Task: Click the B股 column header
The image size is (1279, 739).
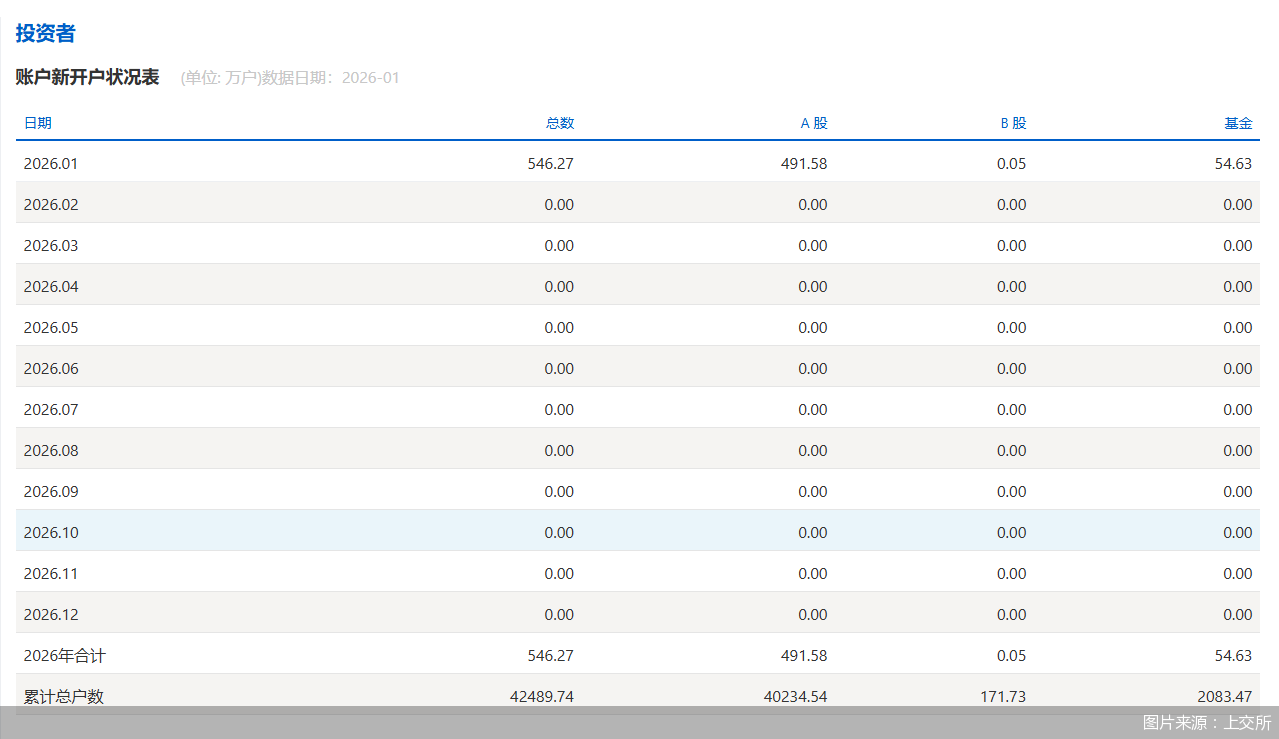Action: click(x=1013, y=123)
